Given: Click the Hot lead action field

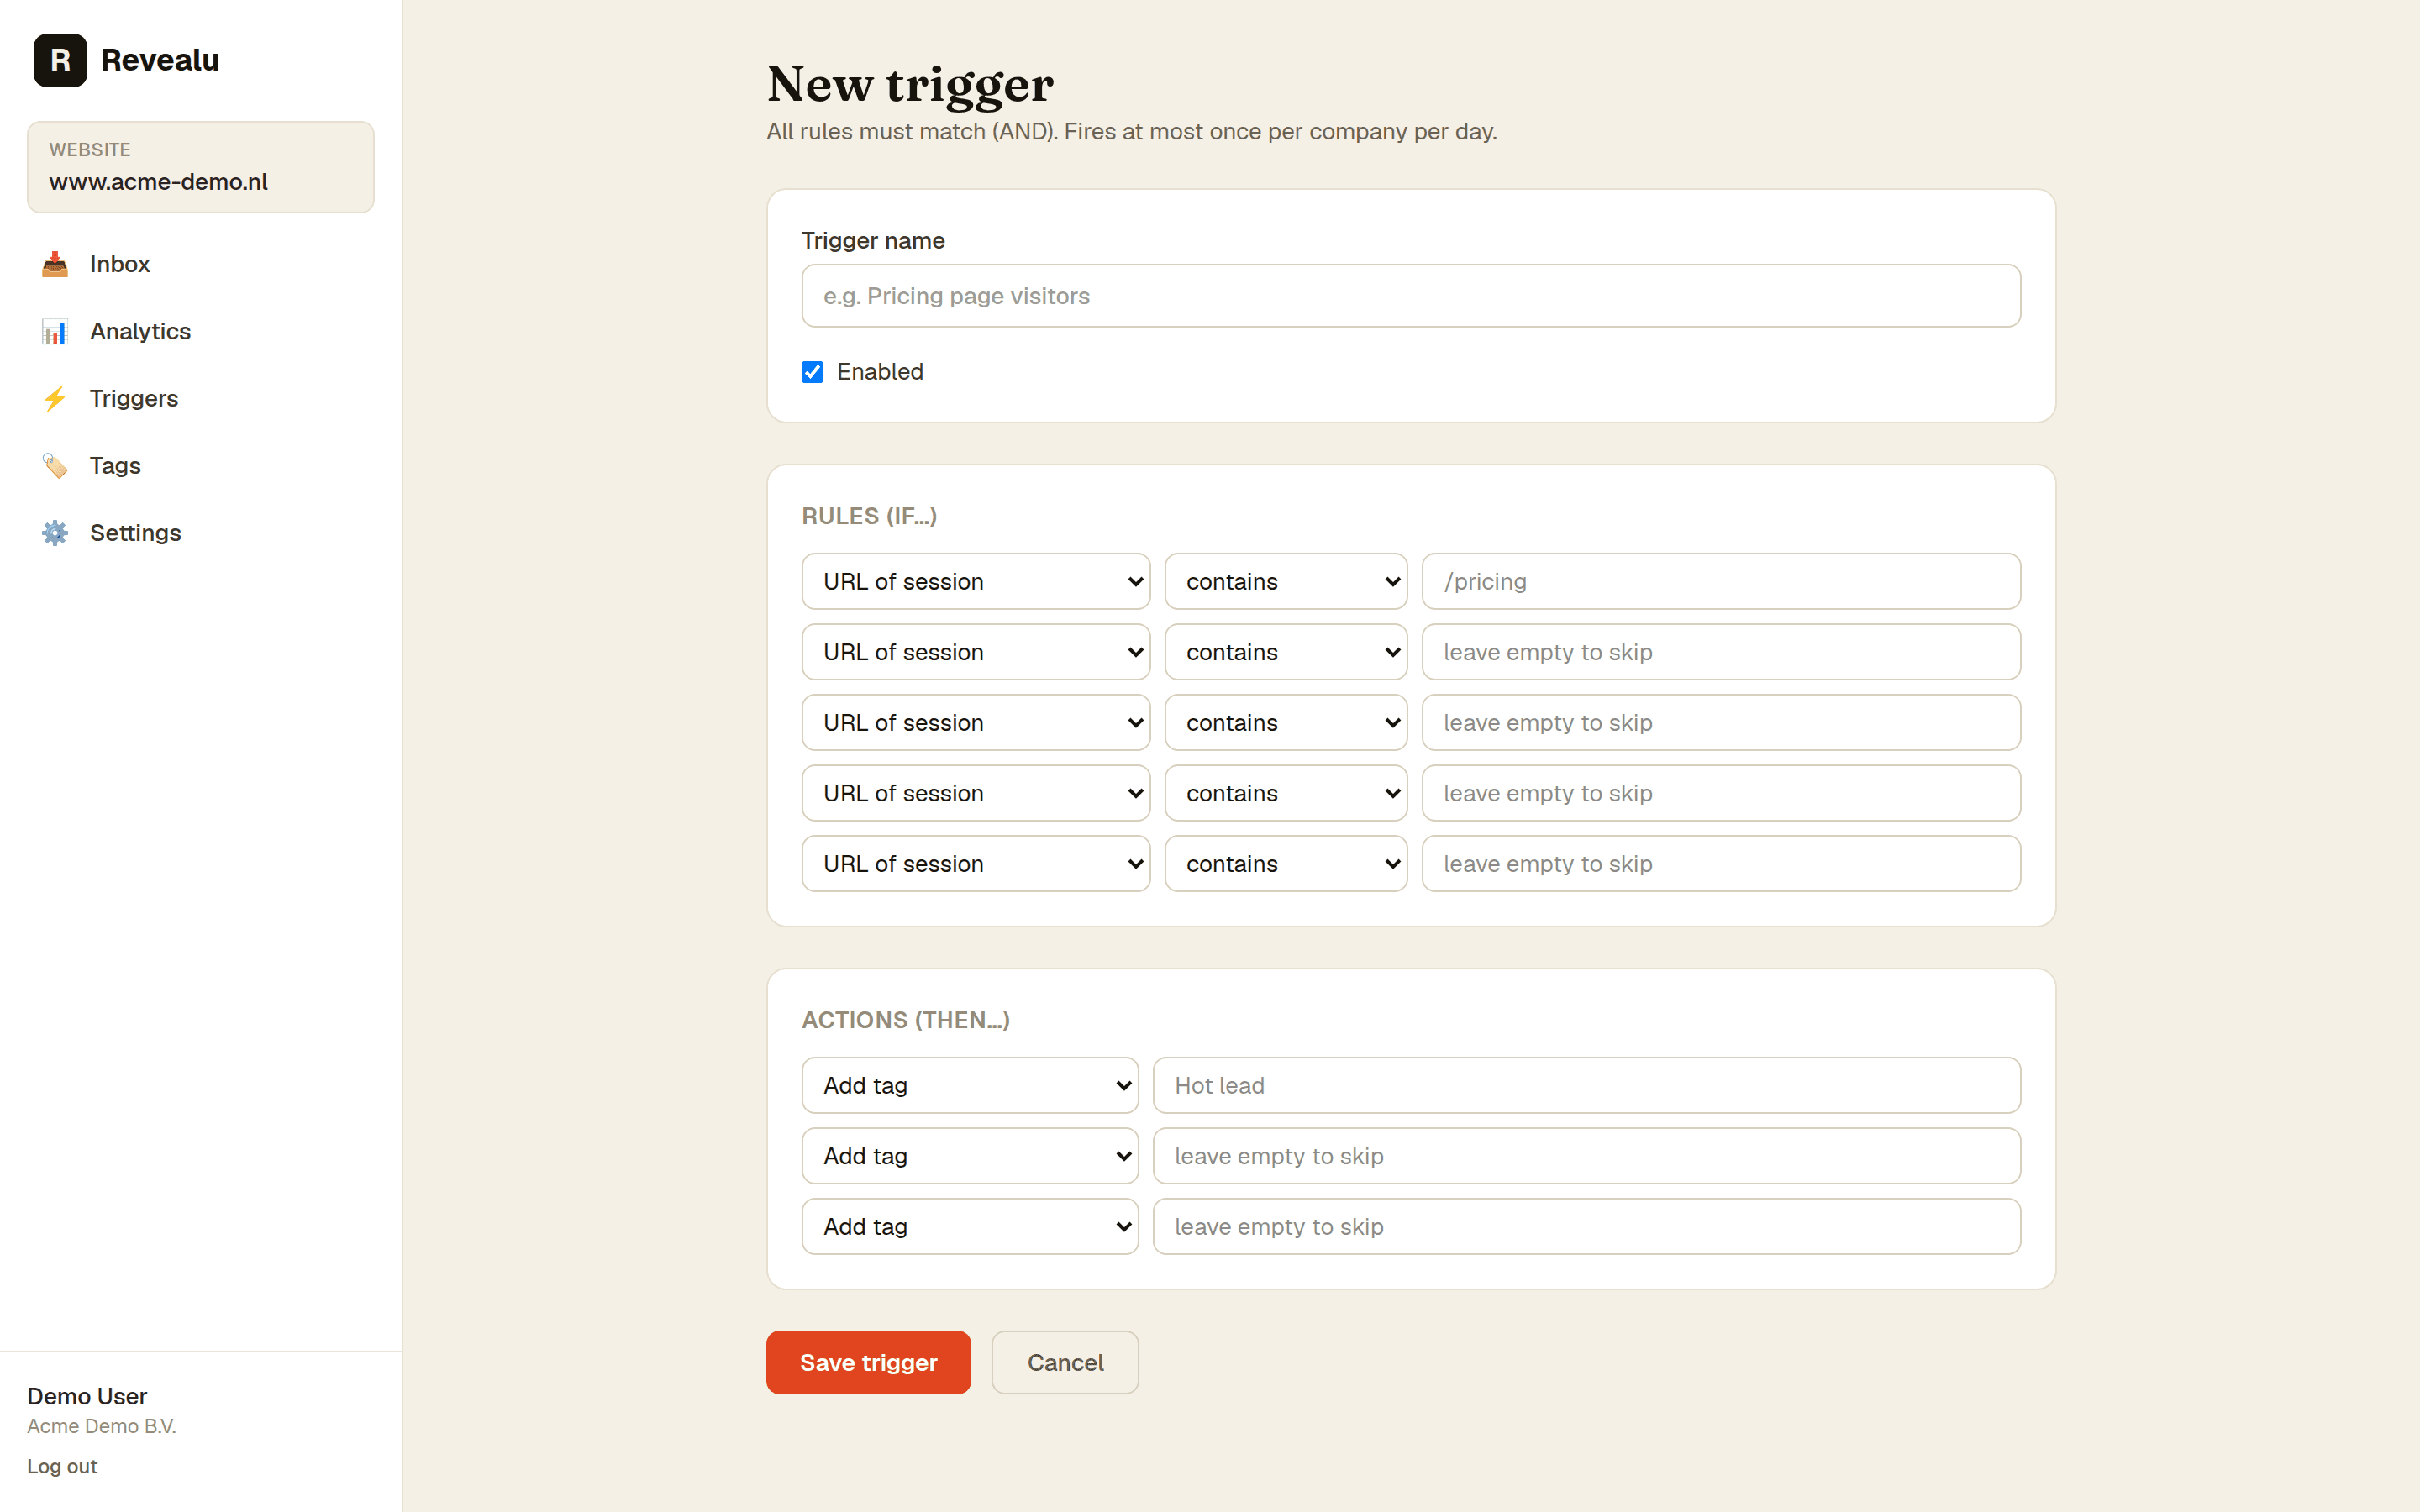Looking at the screenshot, I should coord(1587,1085).
